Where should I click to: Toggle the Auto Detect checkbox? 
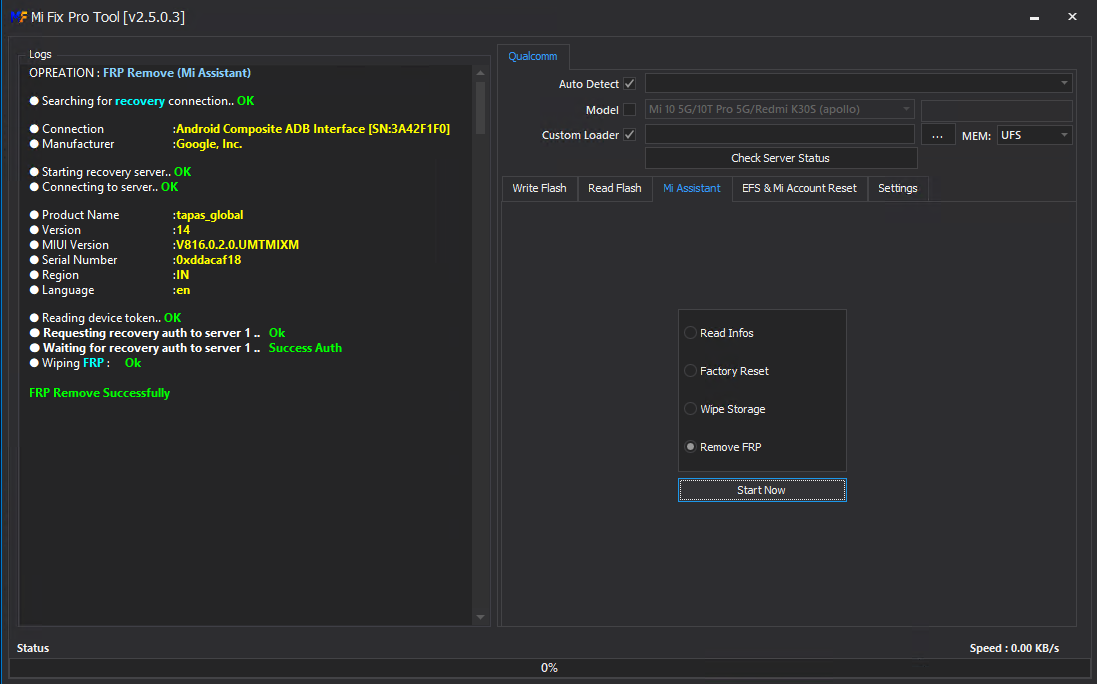(630, 84)
